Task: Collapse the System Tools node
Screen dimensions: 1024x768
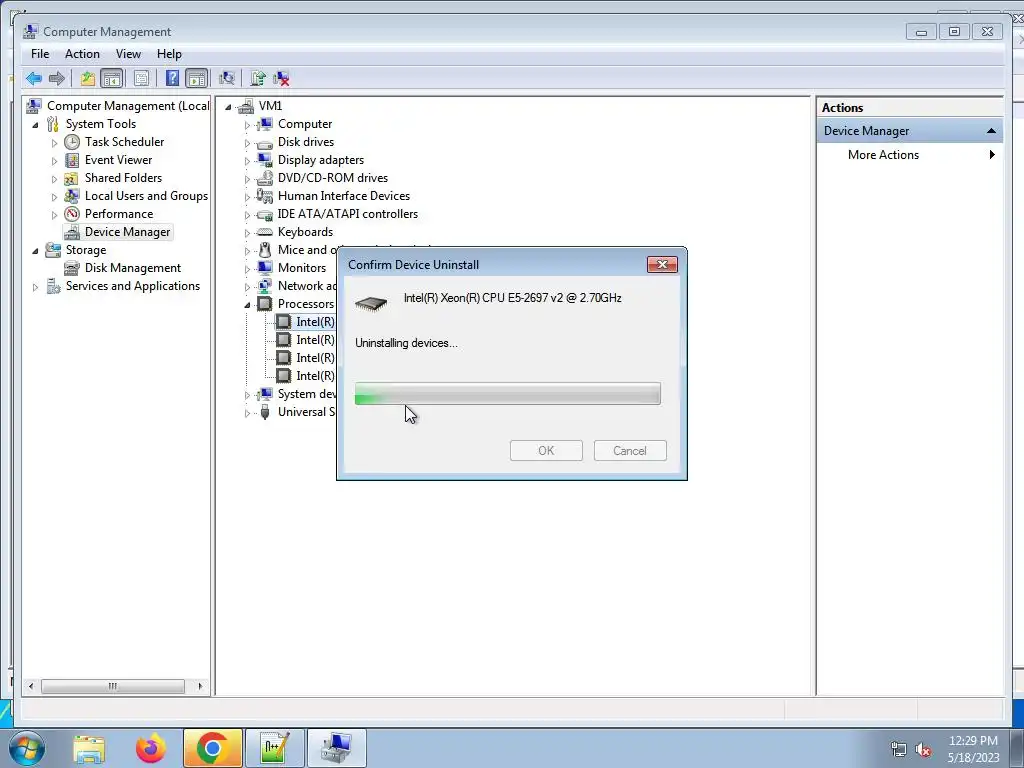Action: pyautogui.click(x=35, y=124)
